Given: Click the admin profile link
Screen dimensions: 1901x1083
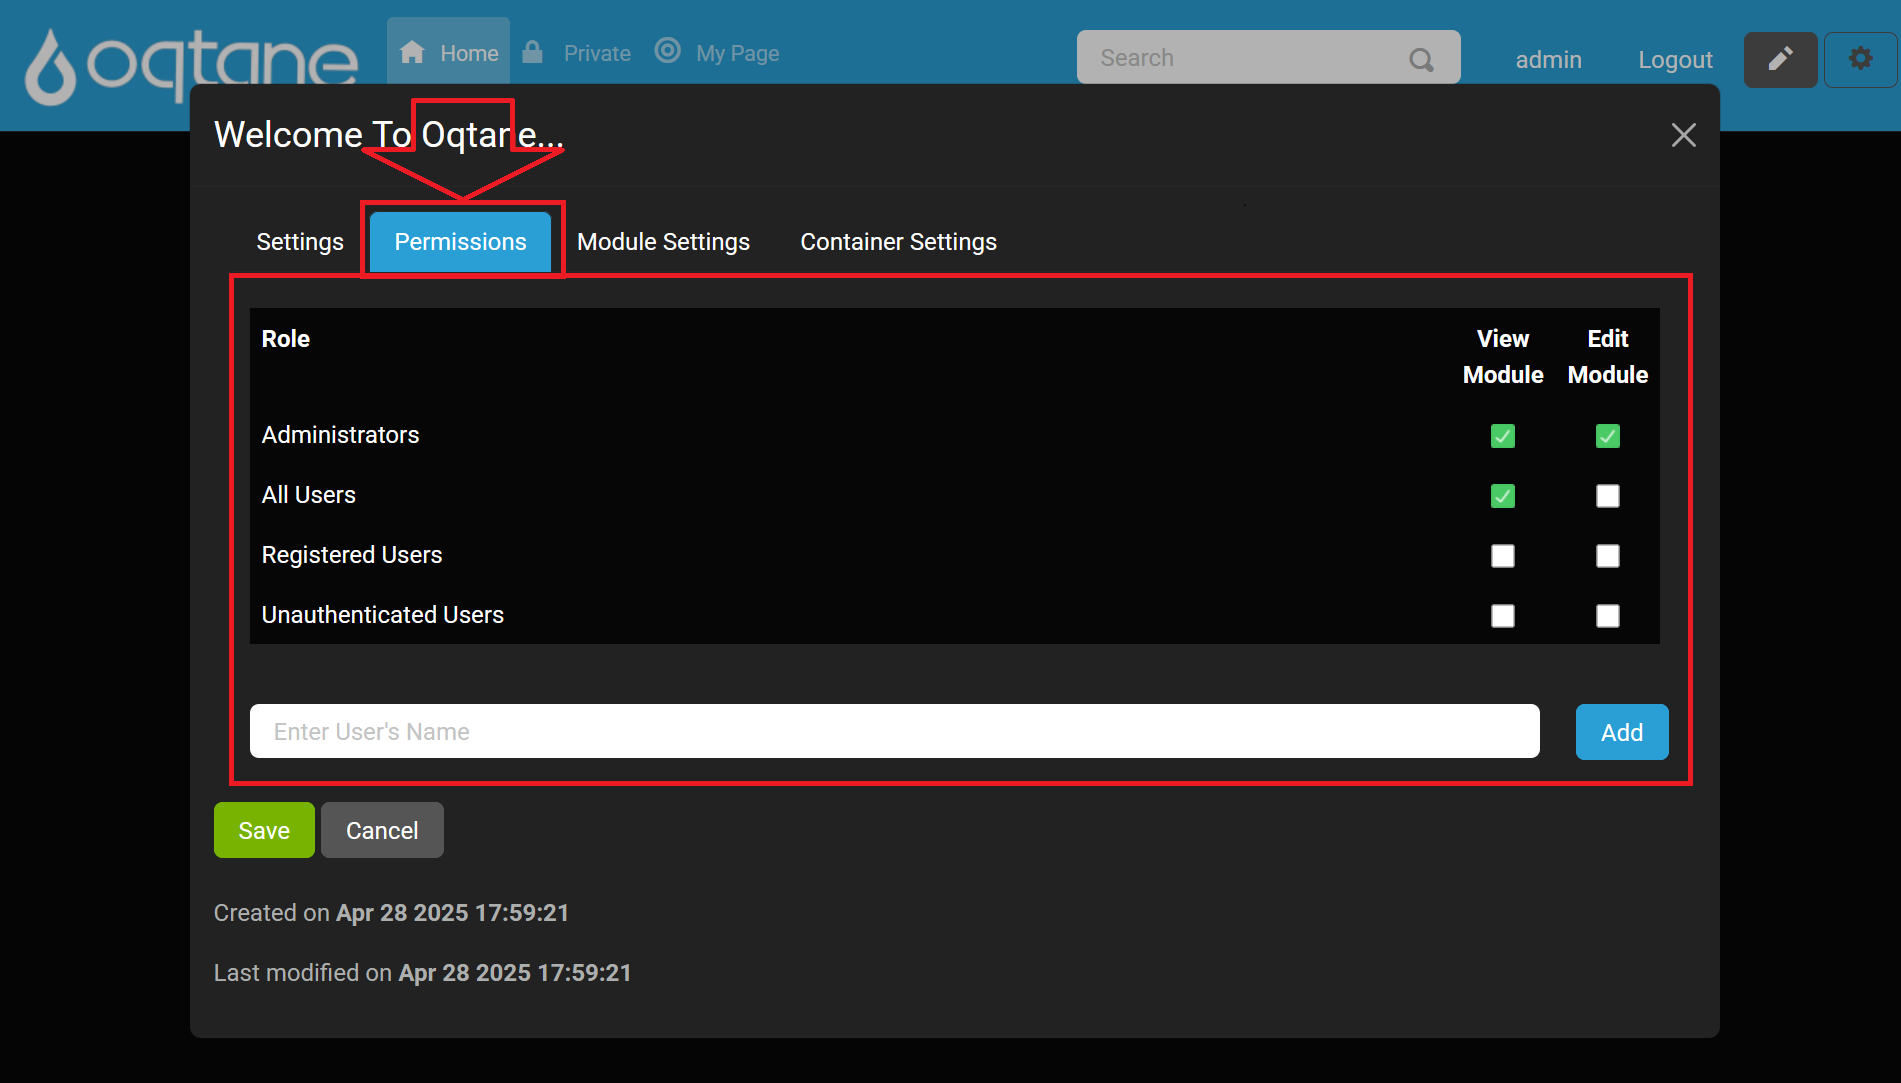Looking at the screenshot, I should pyautogui.click(x=1548, y=60).
